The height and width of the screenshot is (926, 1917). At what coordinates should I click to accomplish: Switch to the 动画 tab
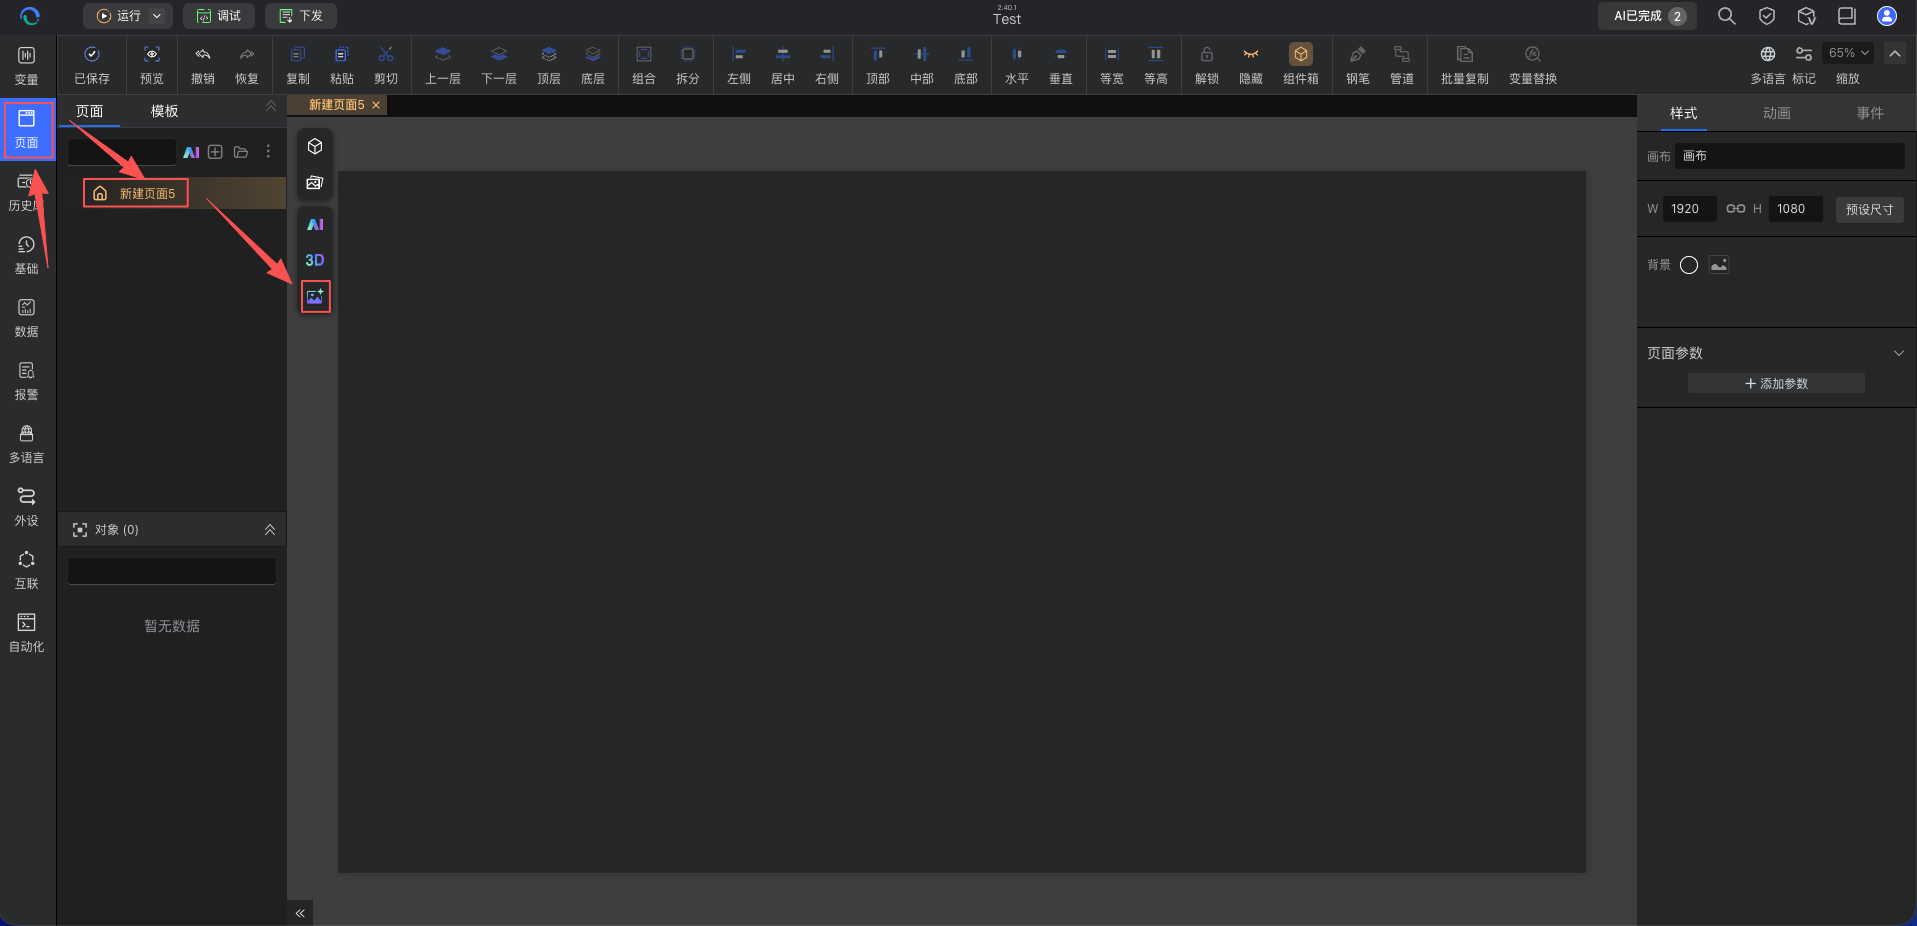pyautogui.click(x=1776, y=113)
